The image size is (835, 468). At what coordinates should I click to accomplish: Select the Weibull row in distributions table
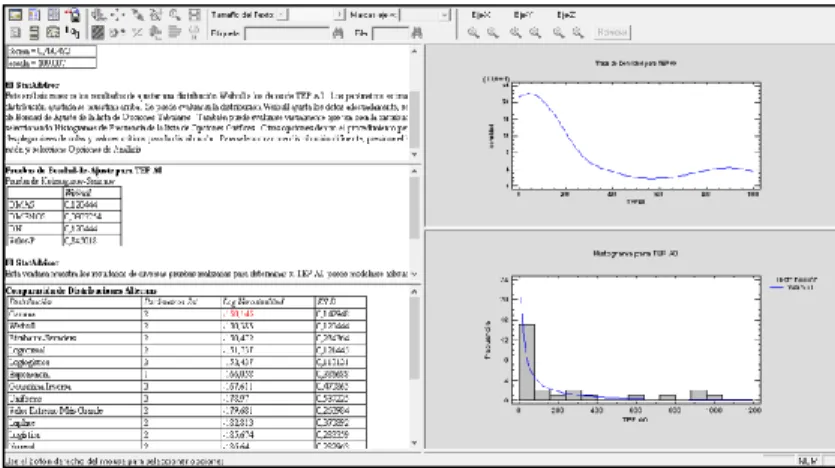187,326
